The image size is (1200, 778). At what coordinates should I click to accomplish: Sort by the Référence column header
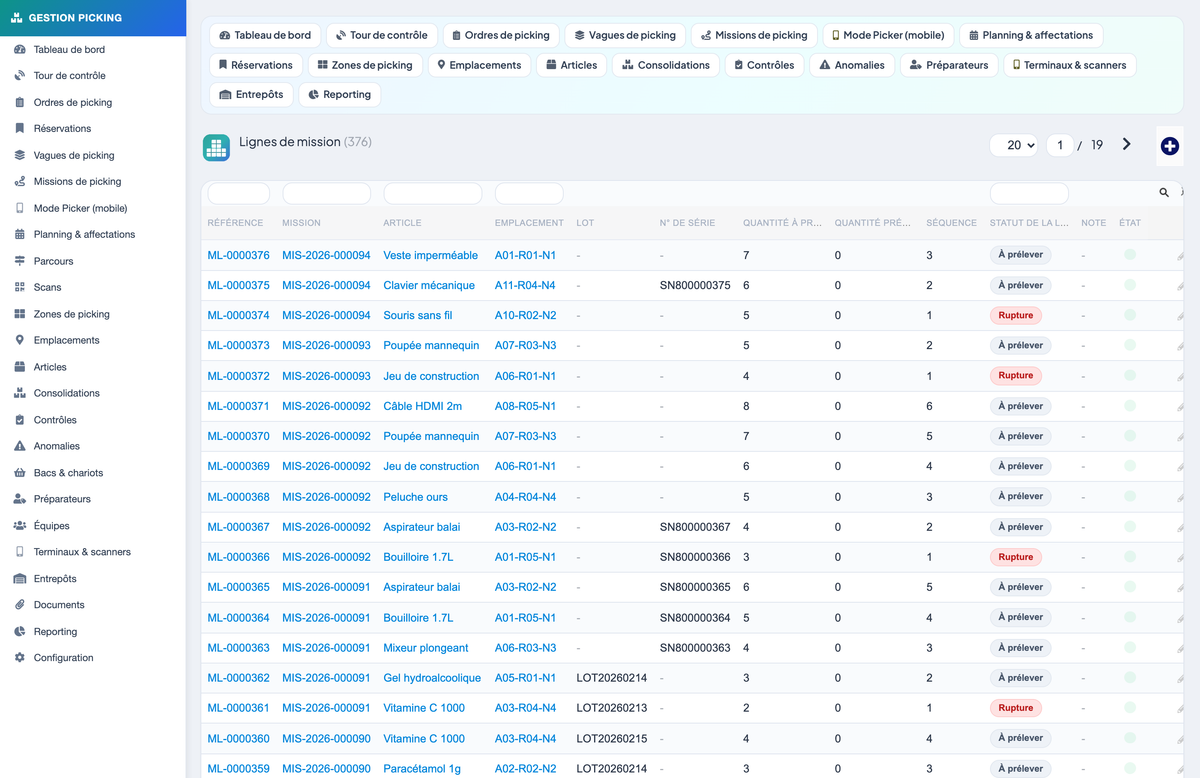point(235,223)
